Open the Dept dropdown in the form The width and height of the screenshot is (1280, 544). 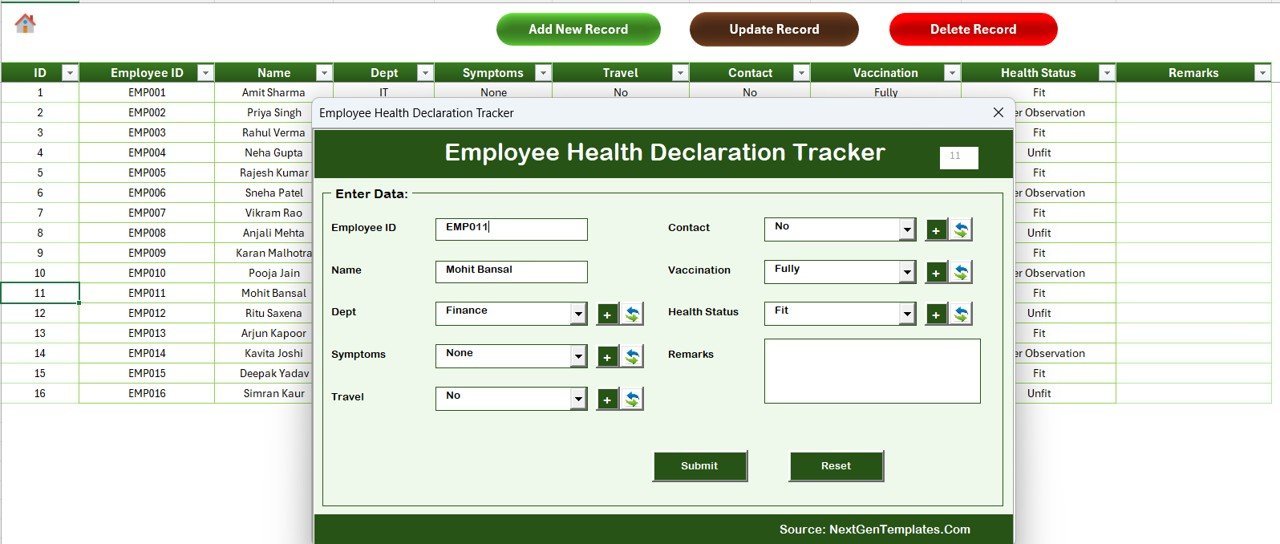(x=578, y=314)
